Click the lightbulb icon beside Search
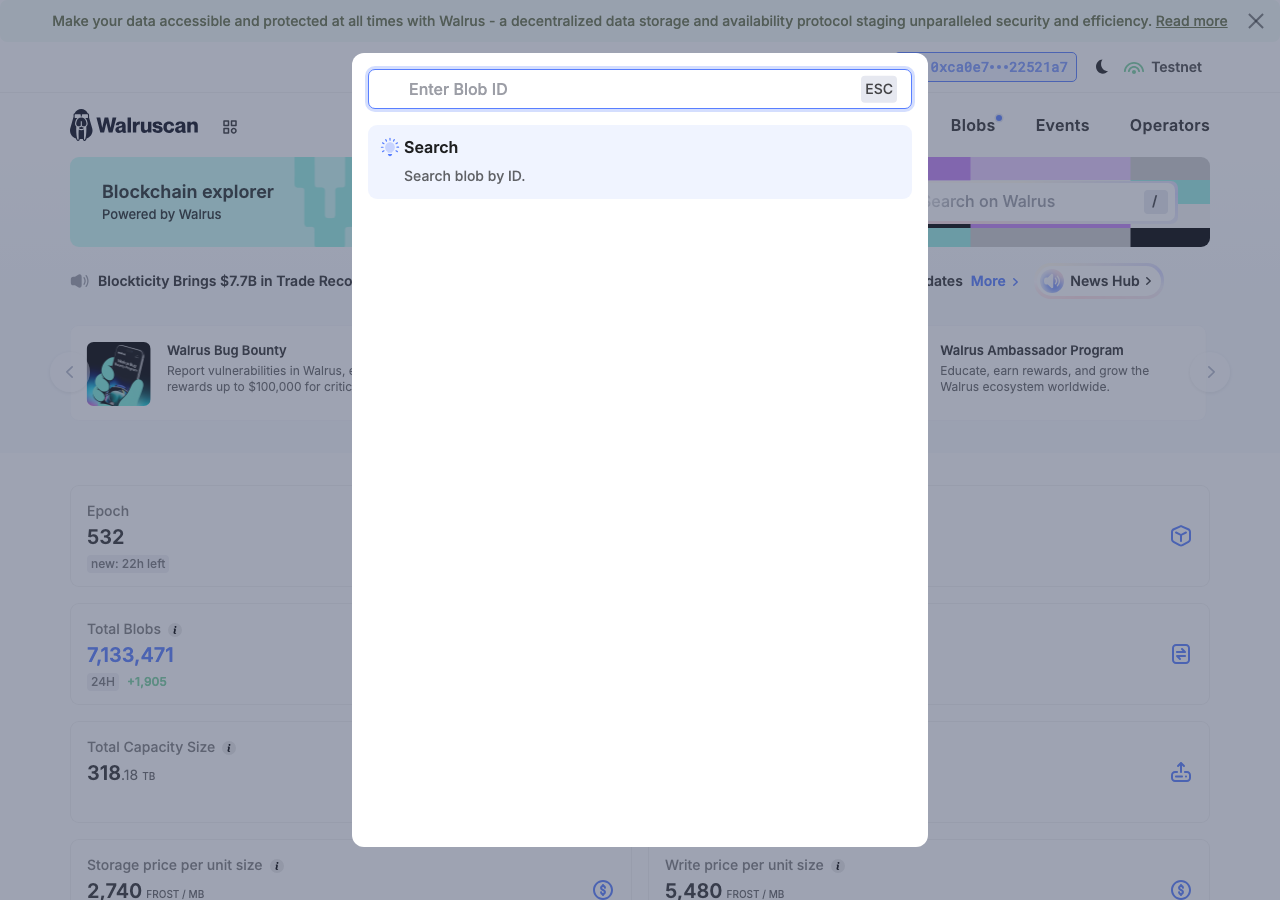Image resolution: width=1280 pixels, height=900 pixels. [390, 147]
